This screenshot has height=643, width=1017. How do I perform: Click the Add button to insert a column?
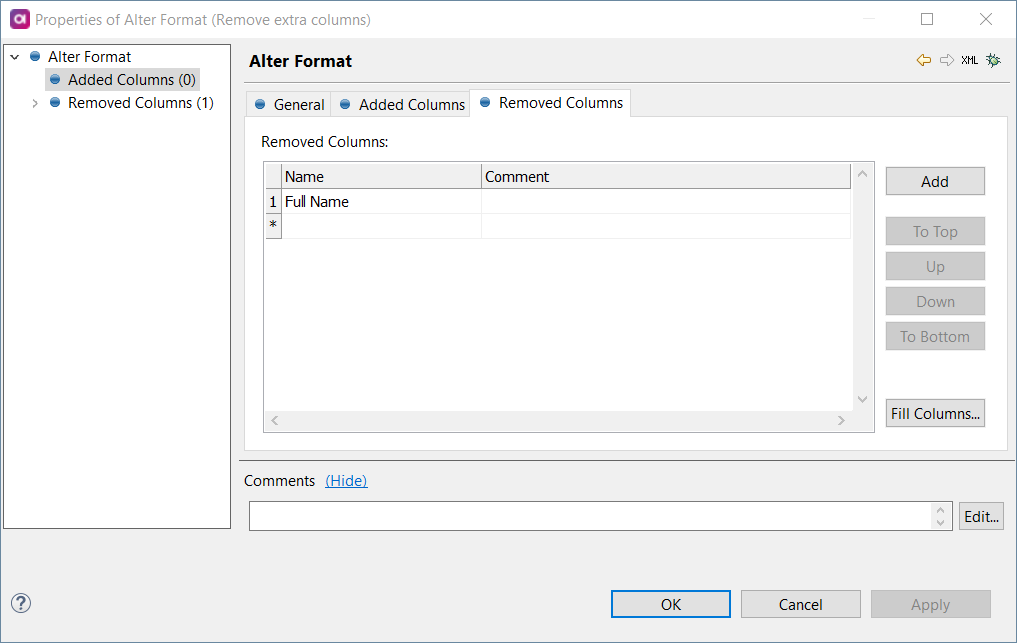click(x=934, y=181)
